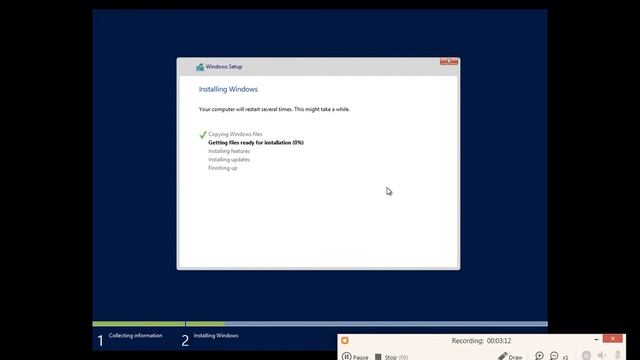Click the 'Your computer will restart several times' message

274,109
